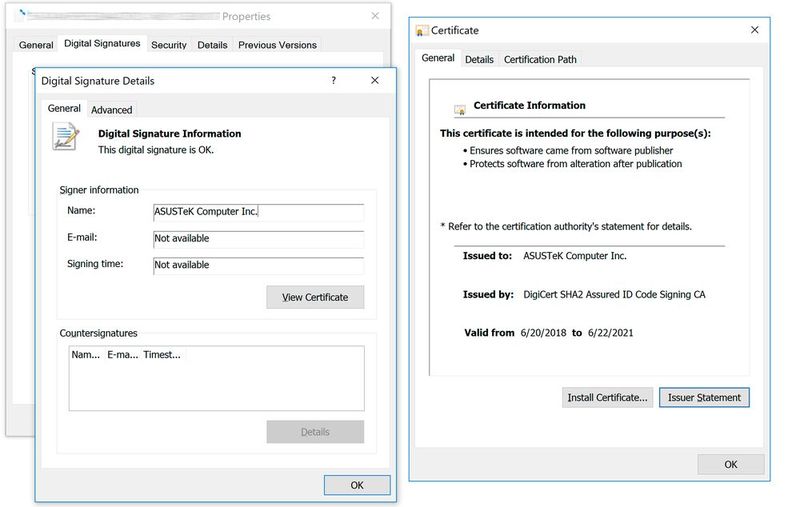800x507 pixels.
Task: Click the View Certificate button
Action: pyautogui.click(x=315, y=297)
